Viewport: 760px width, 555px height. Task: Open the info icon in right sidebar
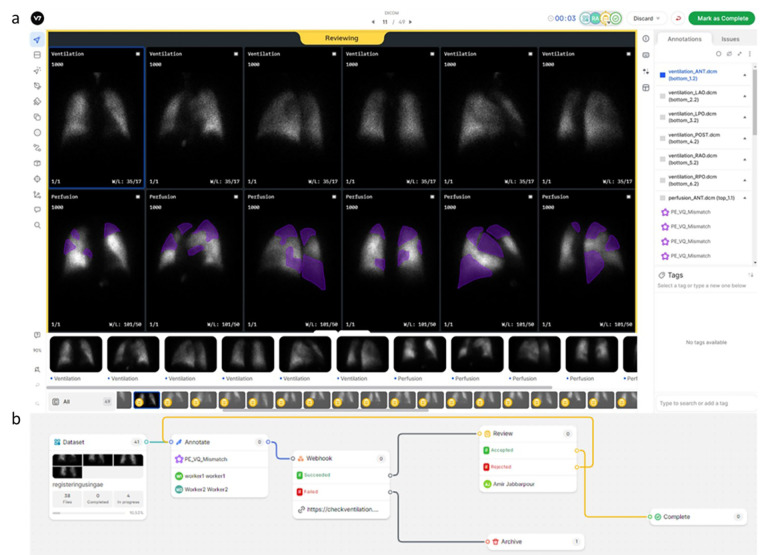point(646,39)
